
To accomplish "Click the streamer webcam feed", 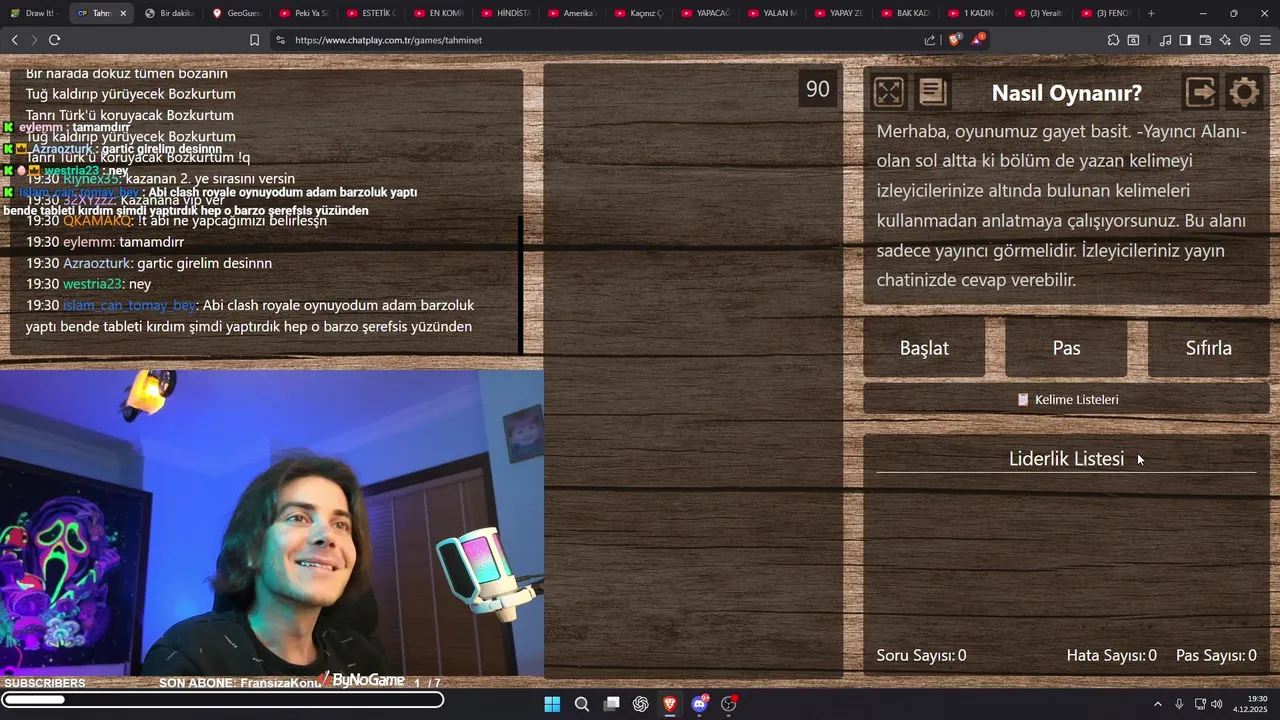I will click(x=272, y=523).
